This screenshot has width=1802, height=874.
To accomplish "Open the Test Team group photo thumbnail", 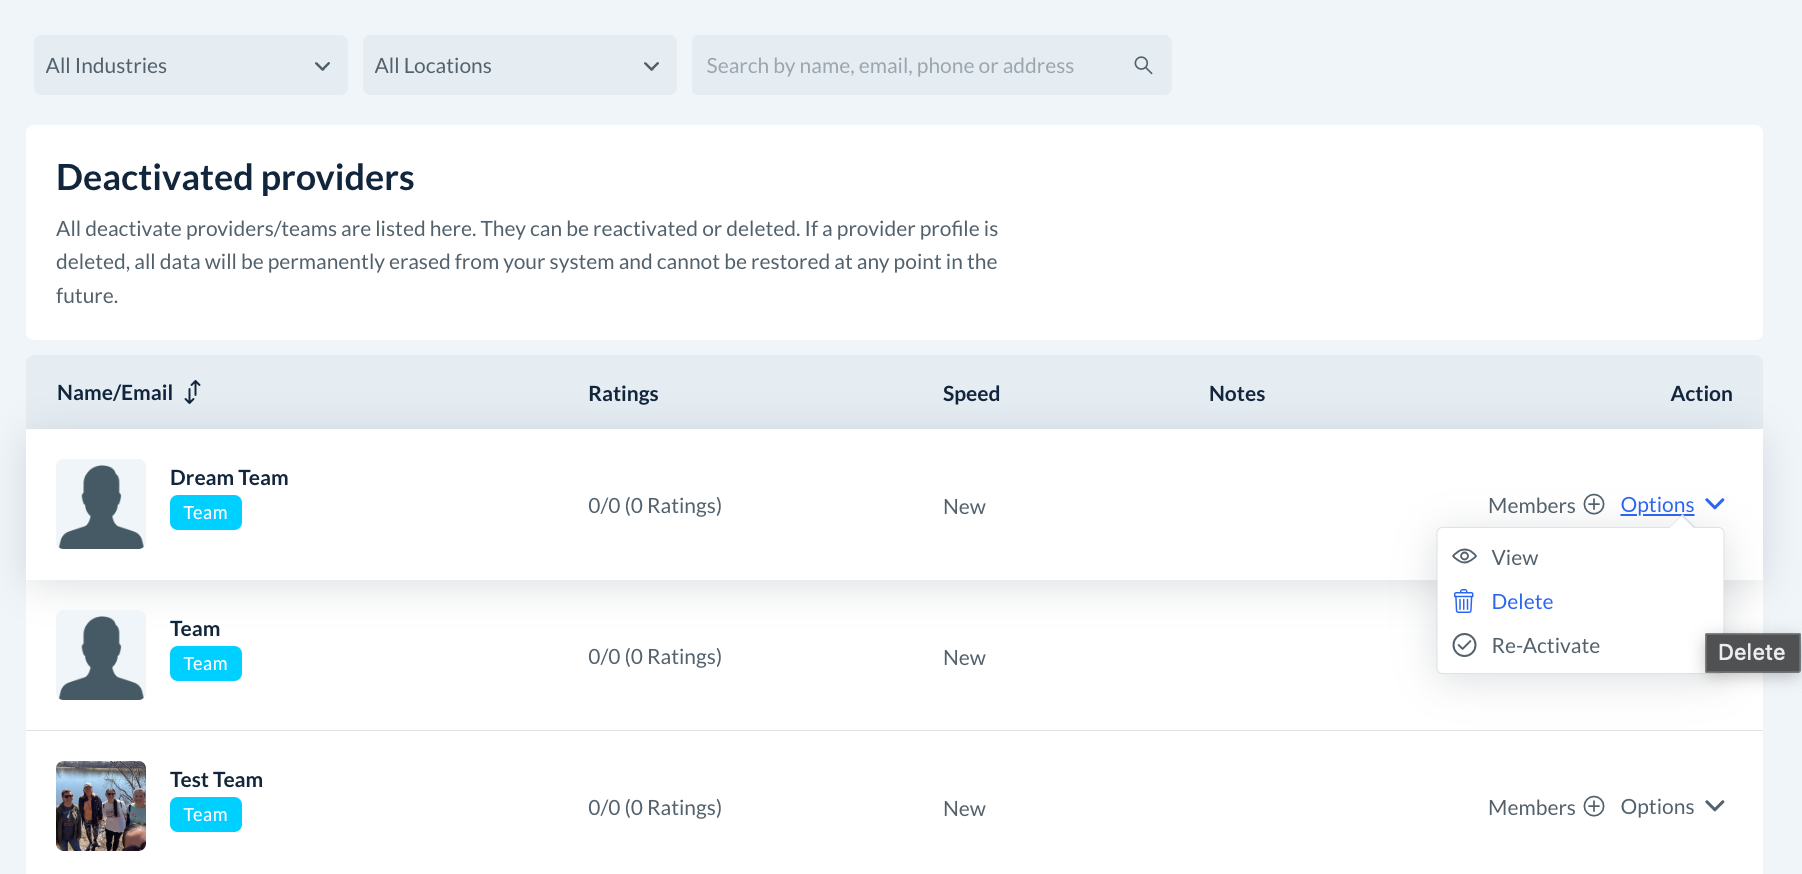I will (x=101, y=806).
